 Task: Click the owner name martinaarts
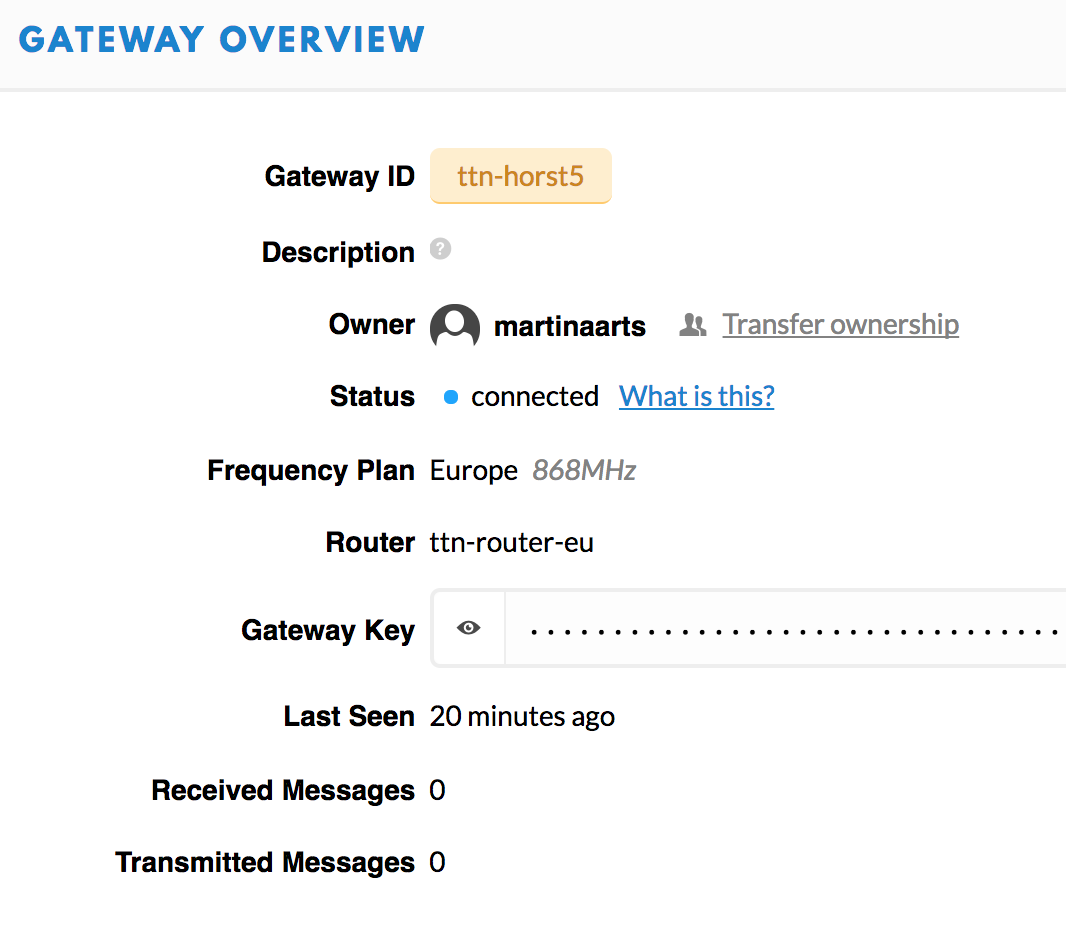coord(570,326)
